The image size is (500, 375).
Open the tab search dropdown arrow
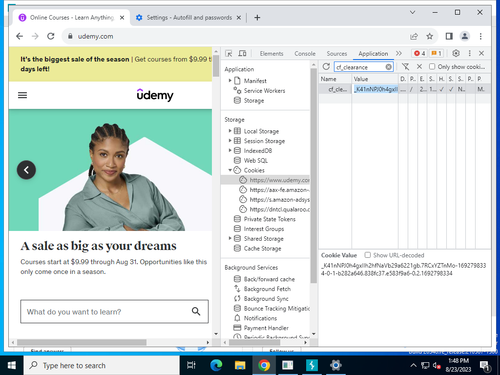(x=412, y=12)
